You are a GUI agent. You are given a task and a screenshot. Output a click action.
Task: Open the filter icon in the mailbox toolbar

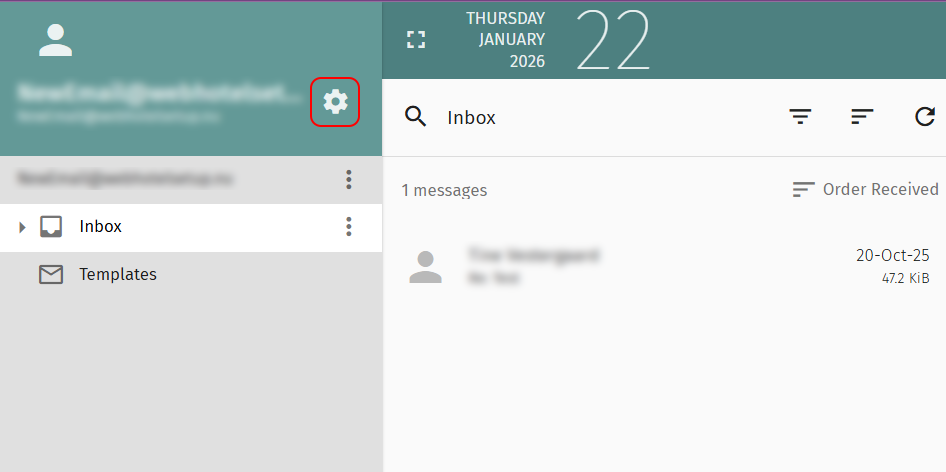(800, 116)
